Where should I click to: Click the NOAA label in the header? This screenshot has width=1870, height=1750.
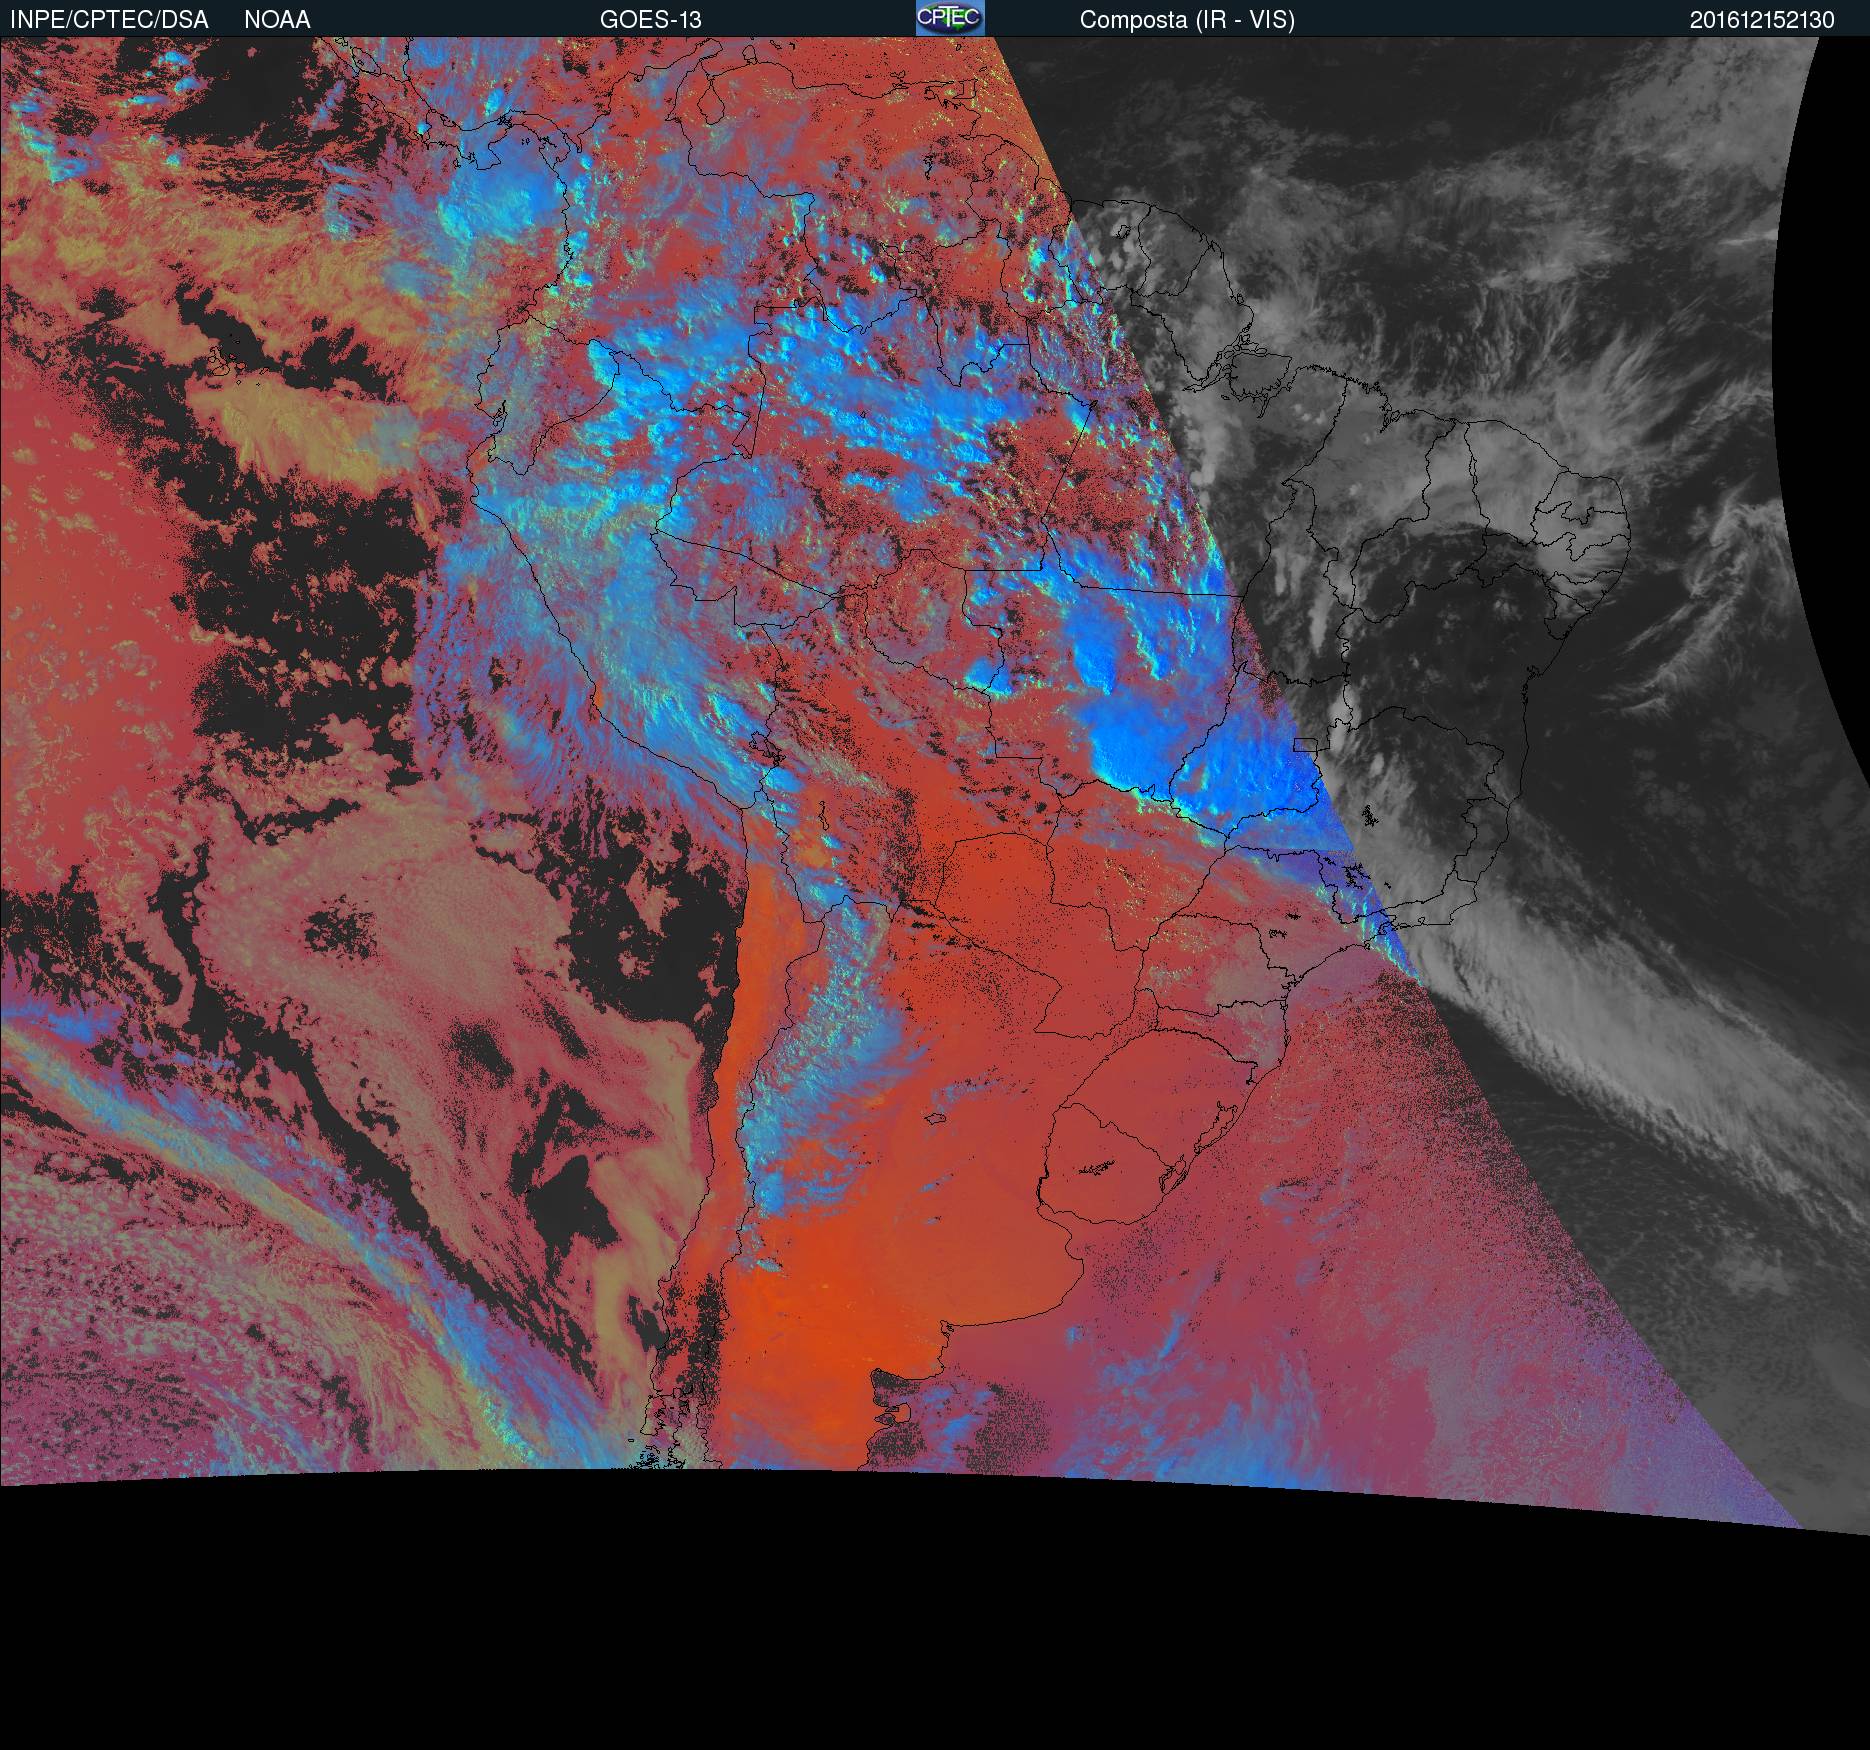[277, 20]
